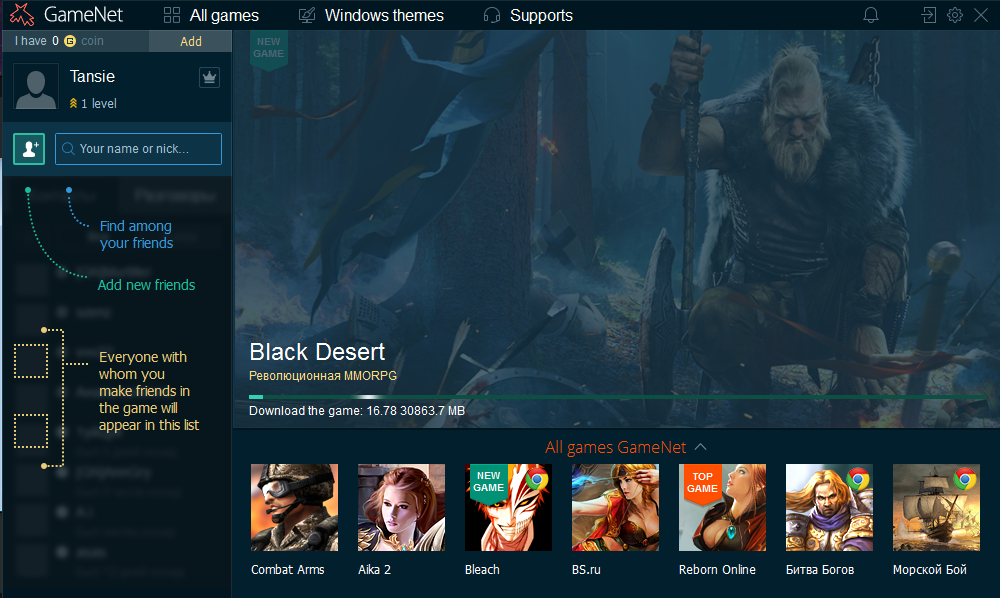Click the gold coin icon
The height and width of the screenshot is (598, 1000).
click(x=70, y=41)
